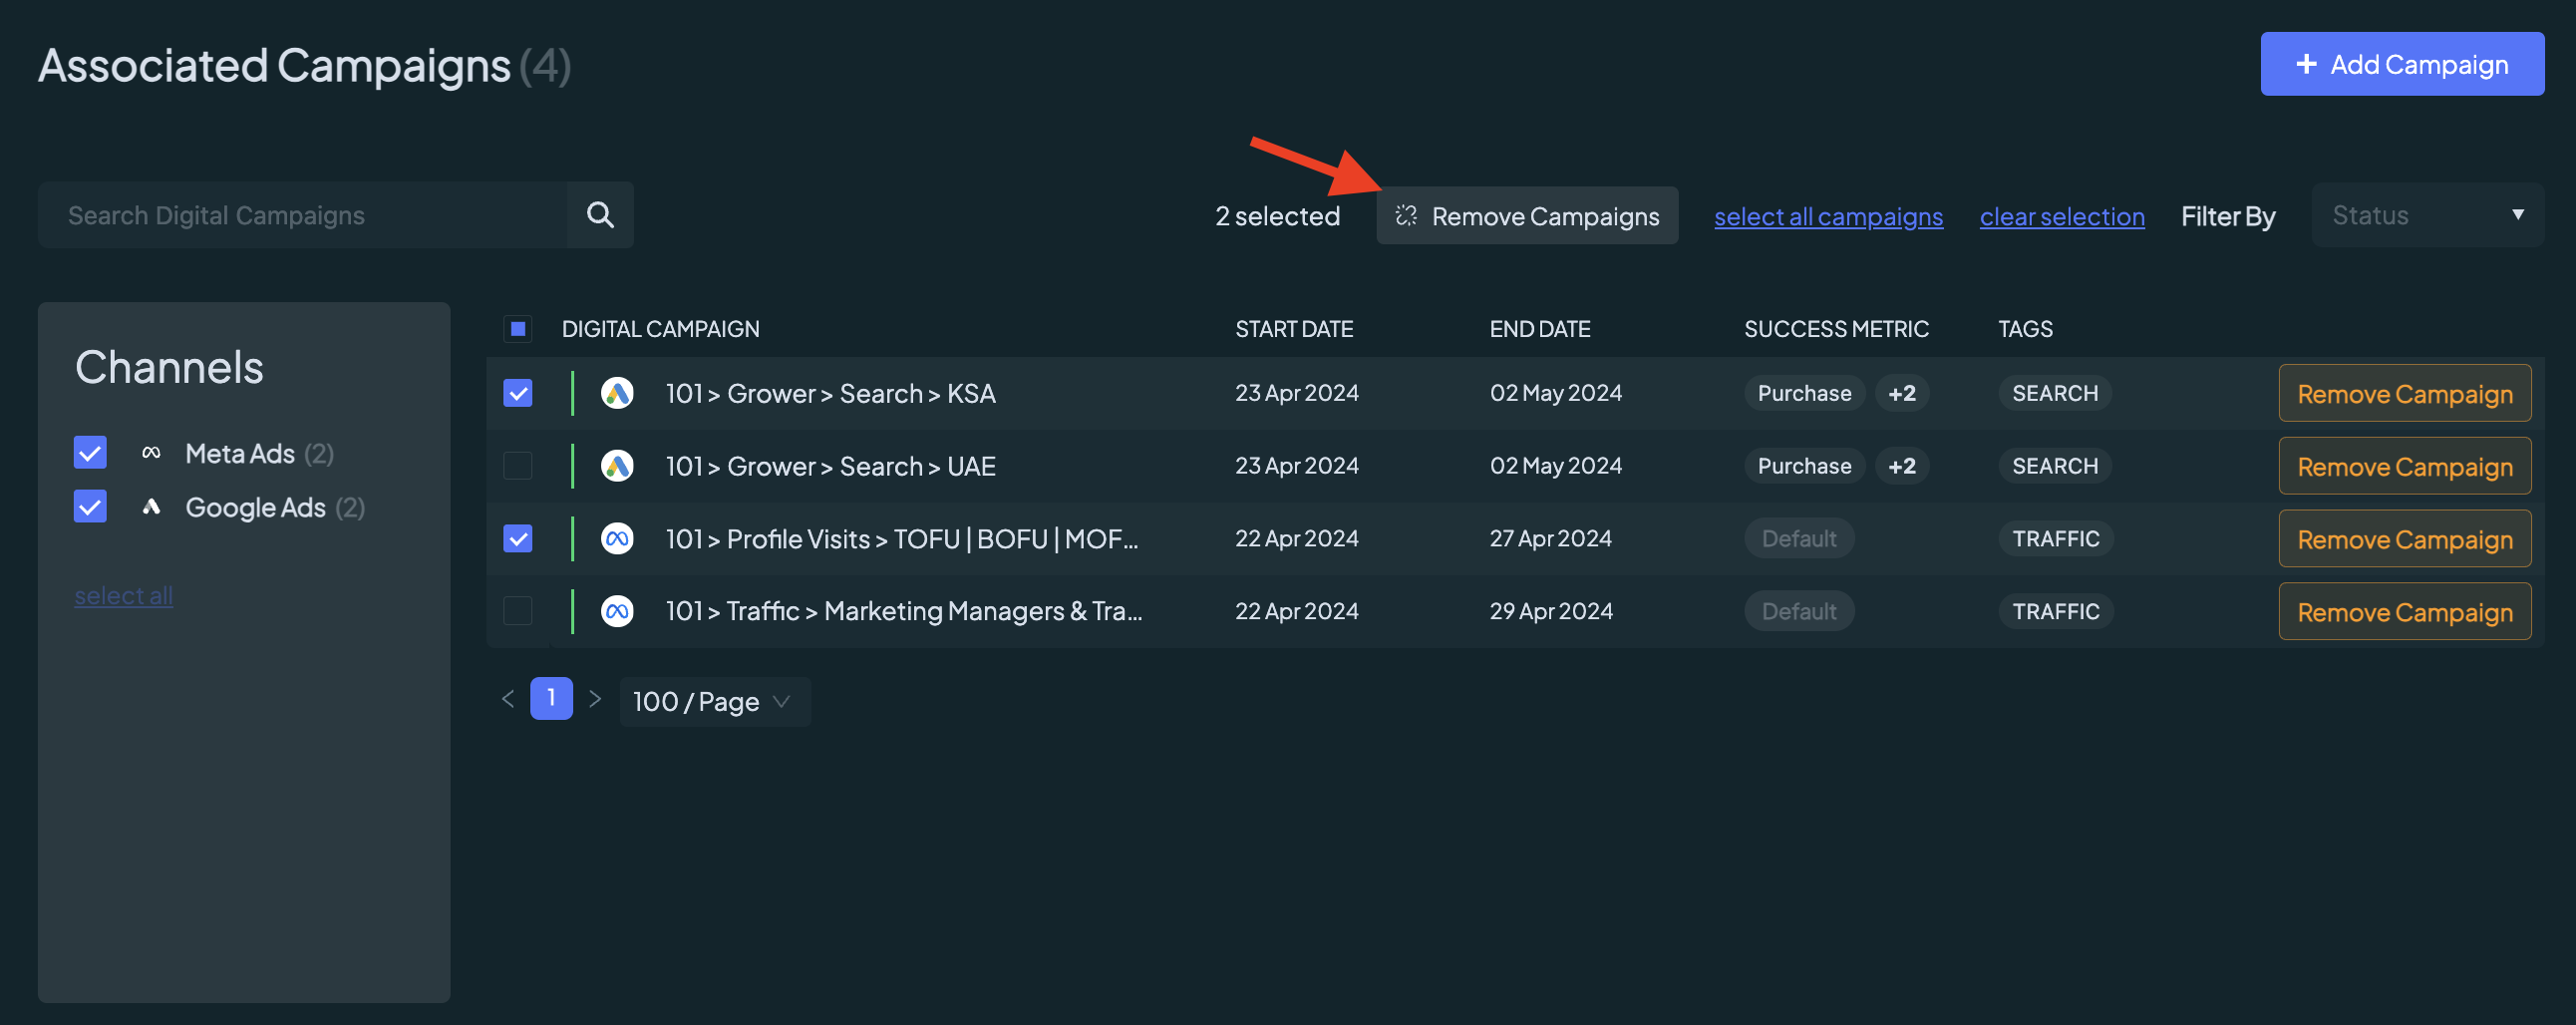2576x1025 pixels.
Task: Click end date 27 Apr 2024
Action: tap(1550, 539)
